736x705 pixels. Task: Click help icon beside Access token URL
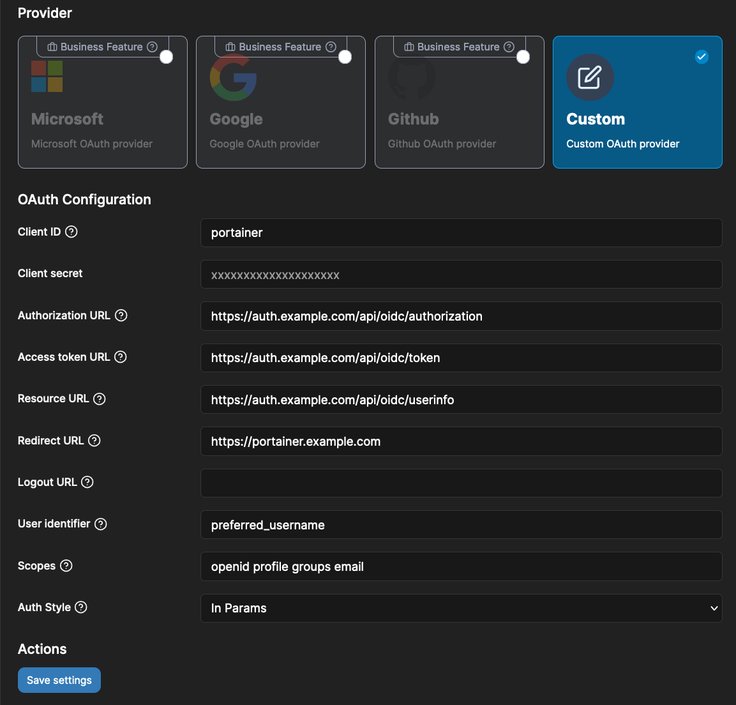click(x=121, y=357)
